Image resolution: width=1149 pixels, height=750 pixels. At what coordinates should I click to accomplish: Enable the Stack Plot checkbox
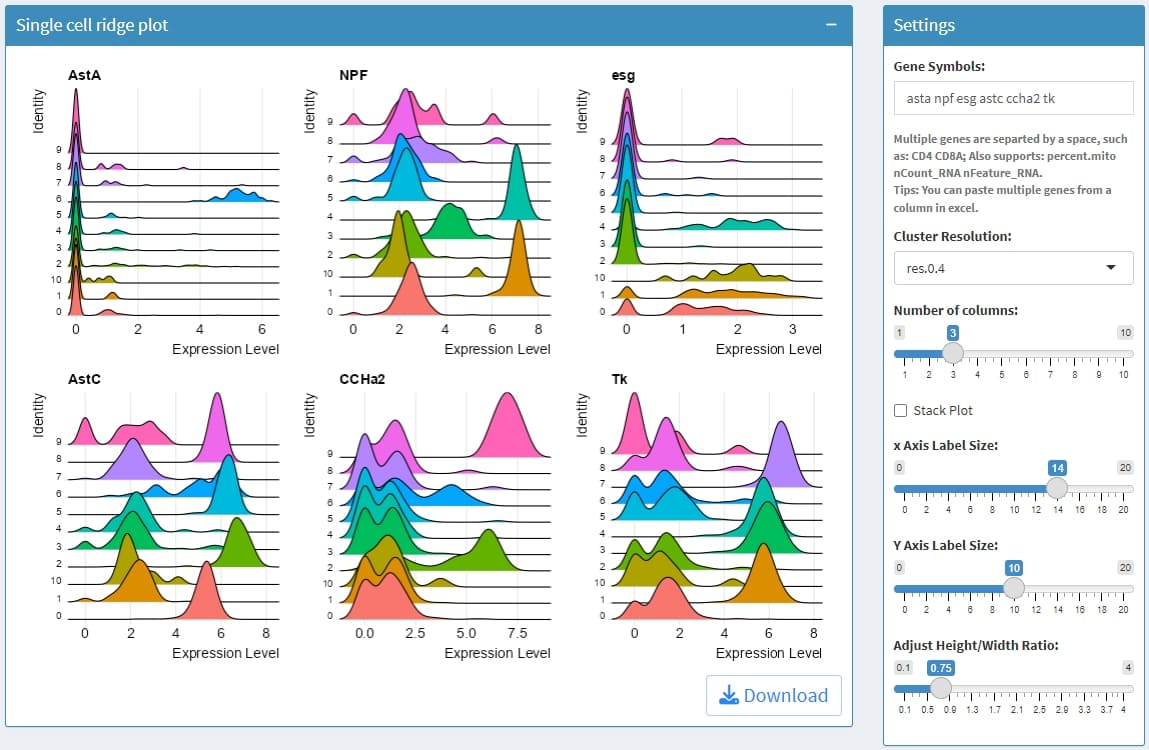click(x=901, y=410)
